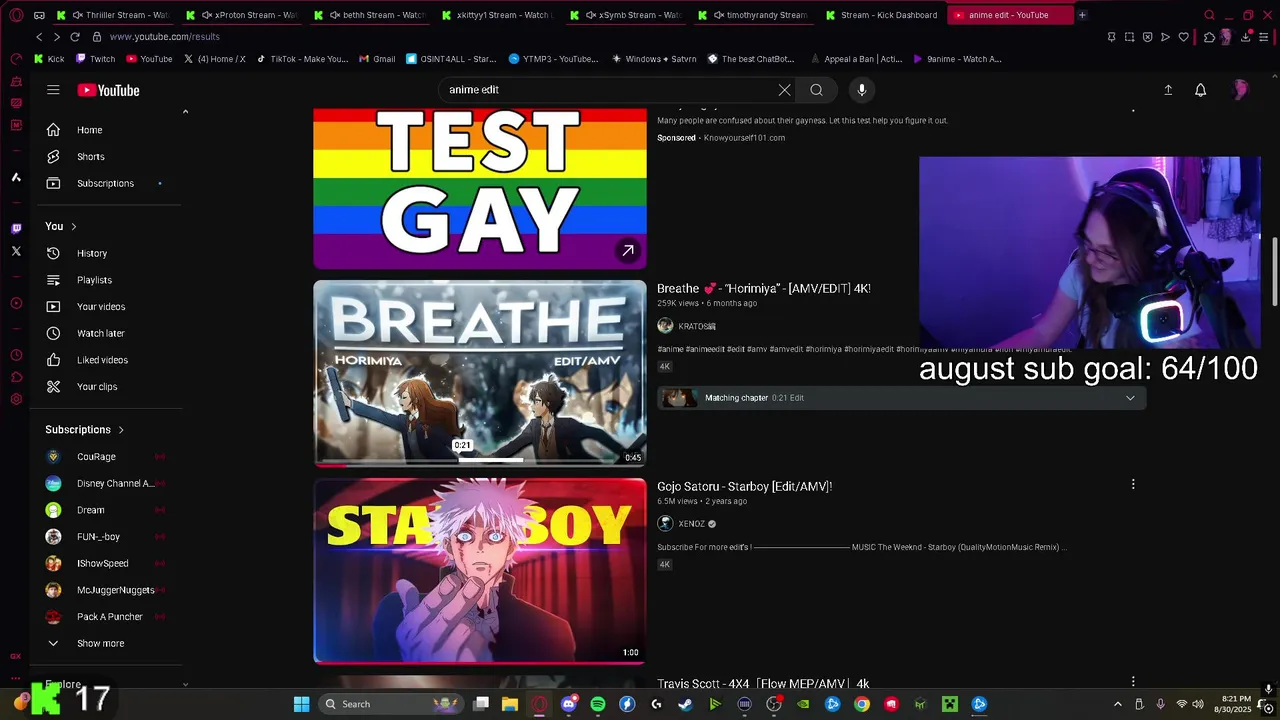
Task: Go back in browser history
Action: [x=39, y=37]
